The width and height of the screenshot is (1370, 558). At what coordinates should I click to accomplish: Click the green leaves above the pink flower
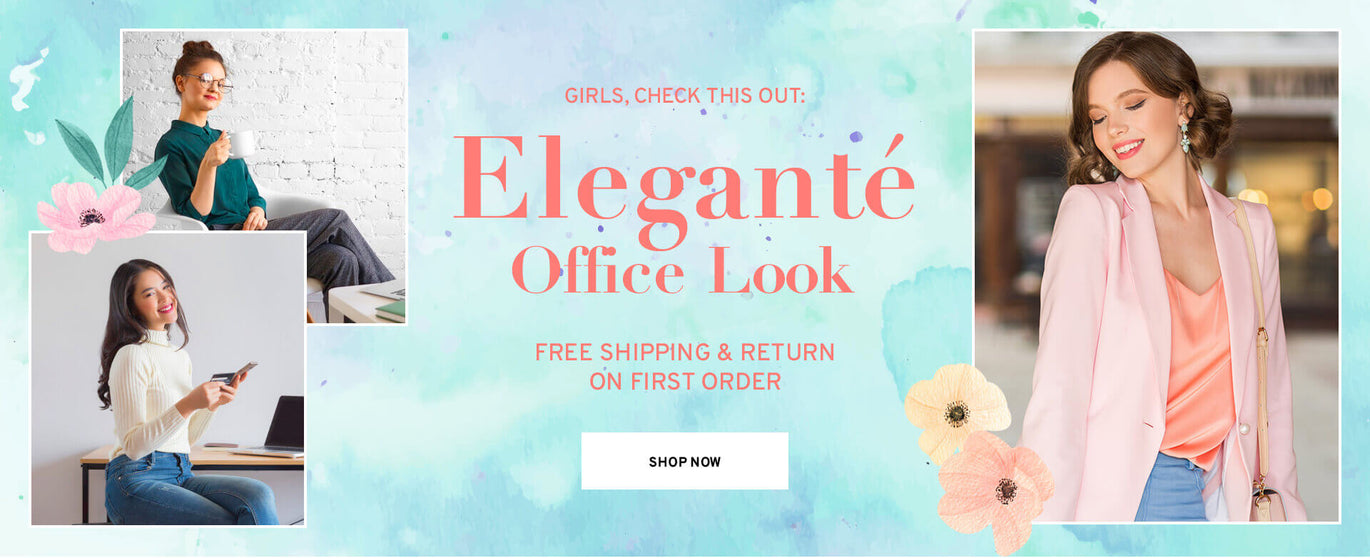click(110, 143)
